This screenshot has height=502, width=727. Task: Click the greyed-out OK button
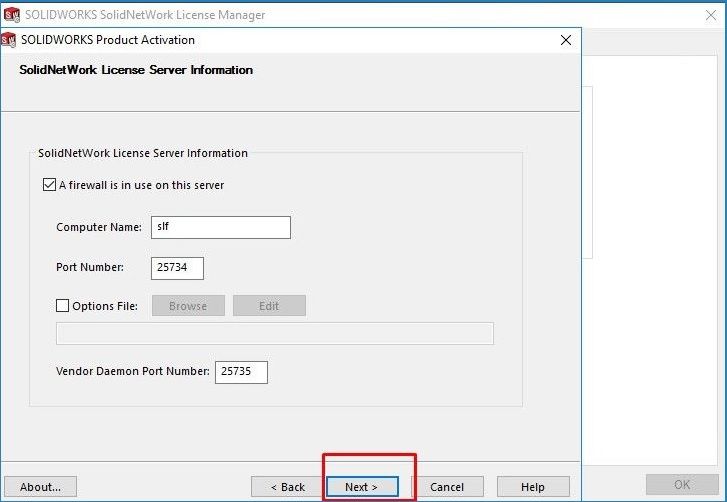681,485
